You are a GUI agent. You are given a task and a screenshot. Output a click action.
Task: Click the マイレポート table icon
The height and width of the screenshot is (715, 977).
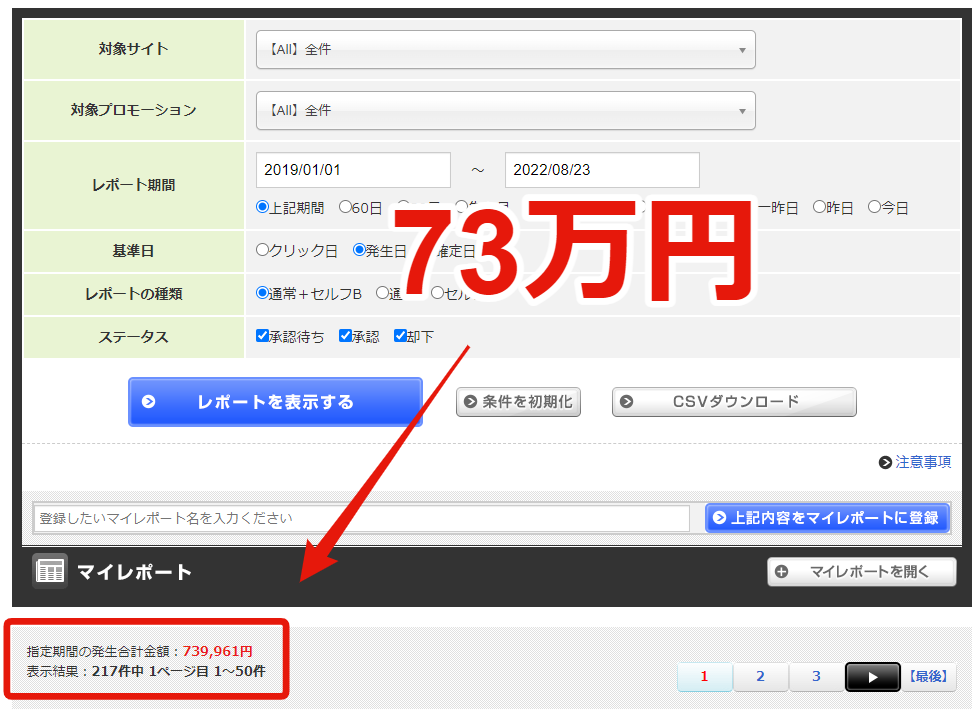pyautogui.click(x=50, y=571)
